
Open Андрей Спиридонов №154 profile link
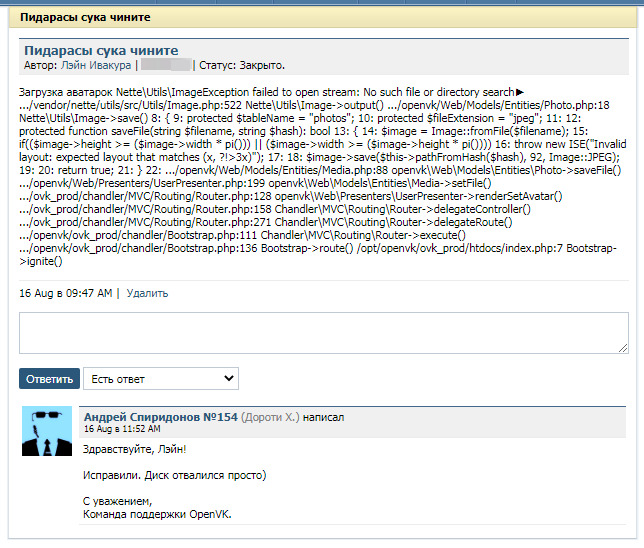[160, 416]
